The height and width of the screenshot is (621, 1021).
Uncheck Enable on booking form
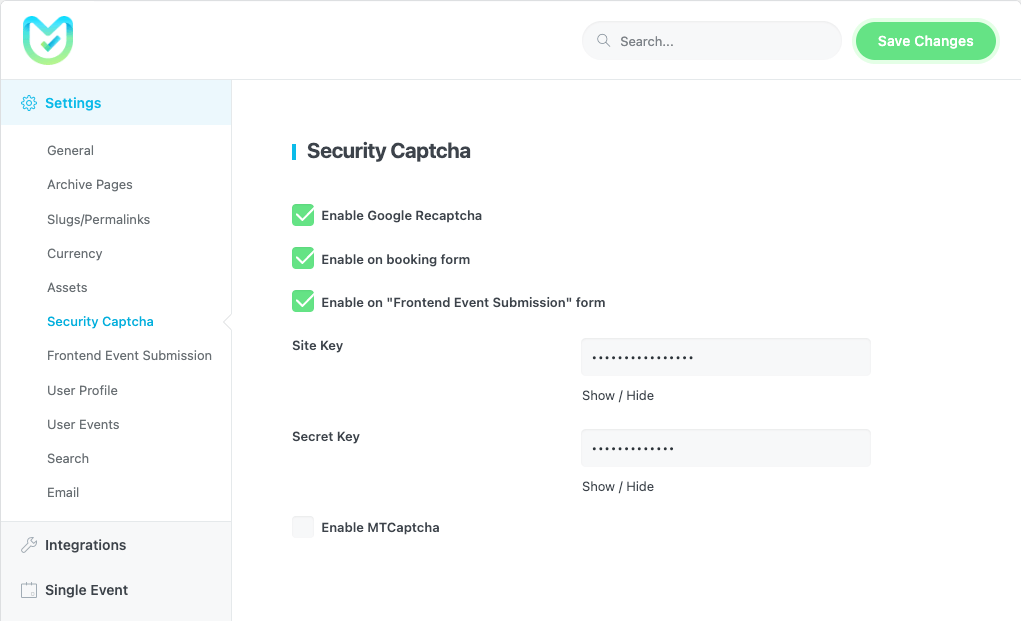(303, 258)
